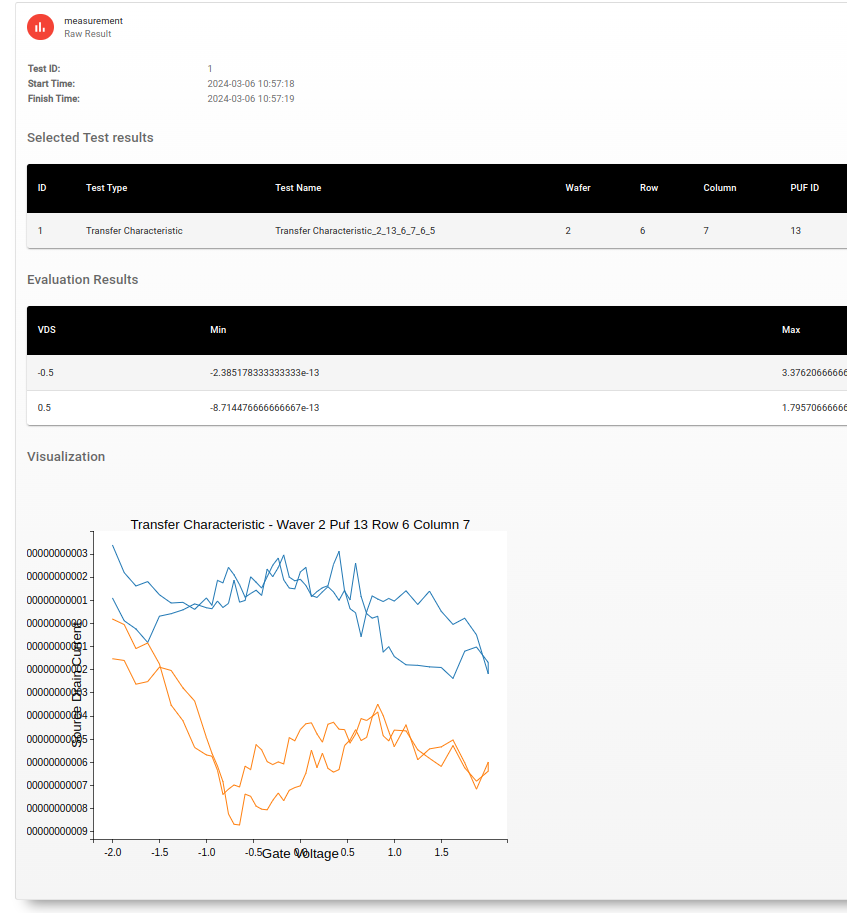Click the 'Evaluation Results' section heading
The width and height of the screenshot is (847, 913).
[x=82, y=280]
